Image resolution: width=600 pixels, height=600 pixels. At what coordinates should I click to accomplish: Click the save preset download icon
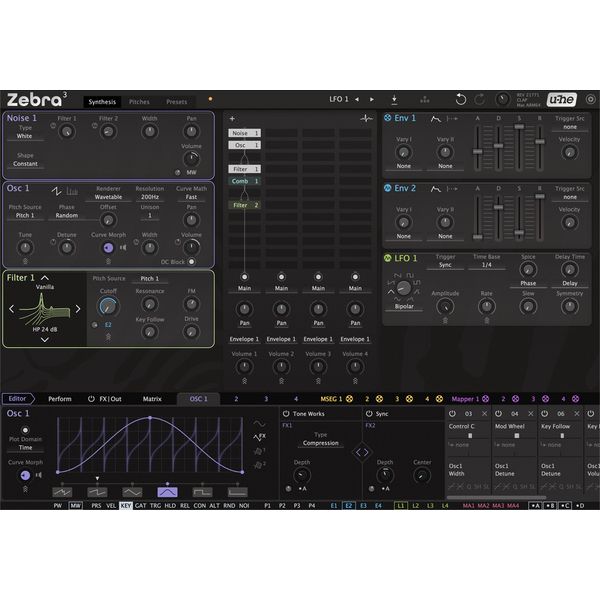[x=394, y=100]
